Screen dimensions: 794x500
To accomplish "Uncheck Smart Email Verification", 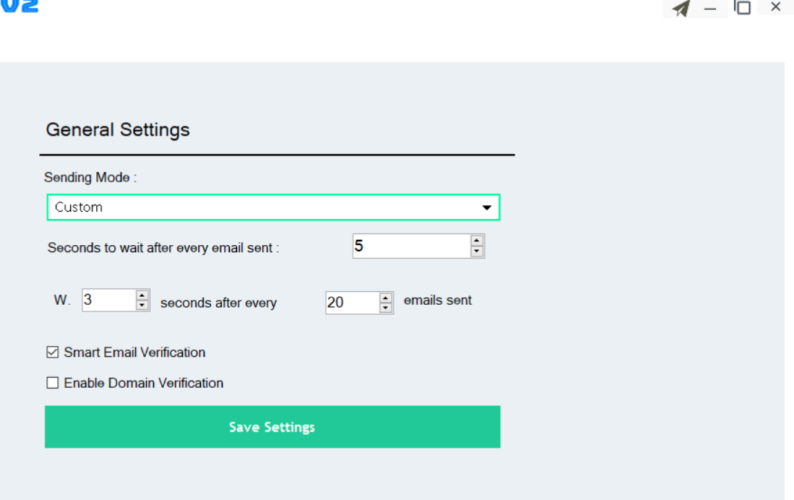I will (x=53, y=353).
